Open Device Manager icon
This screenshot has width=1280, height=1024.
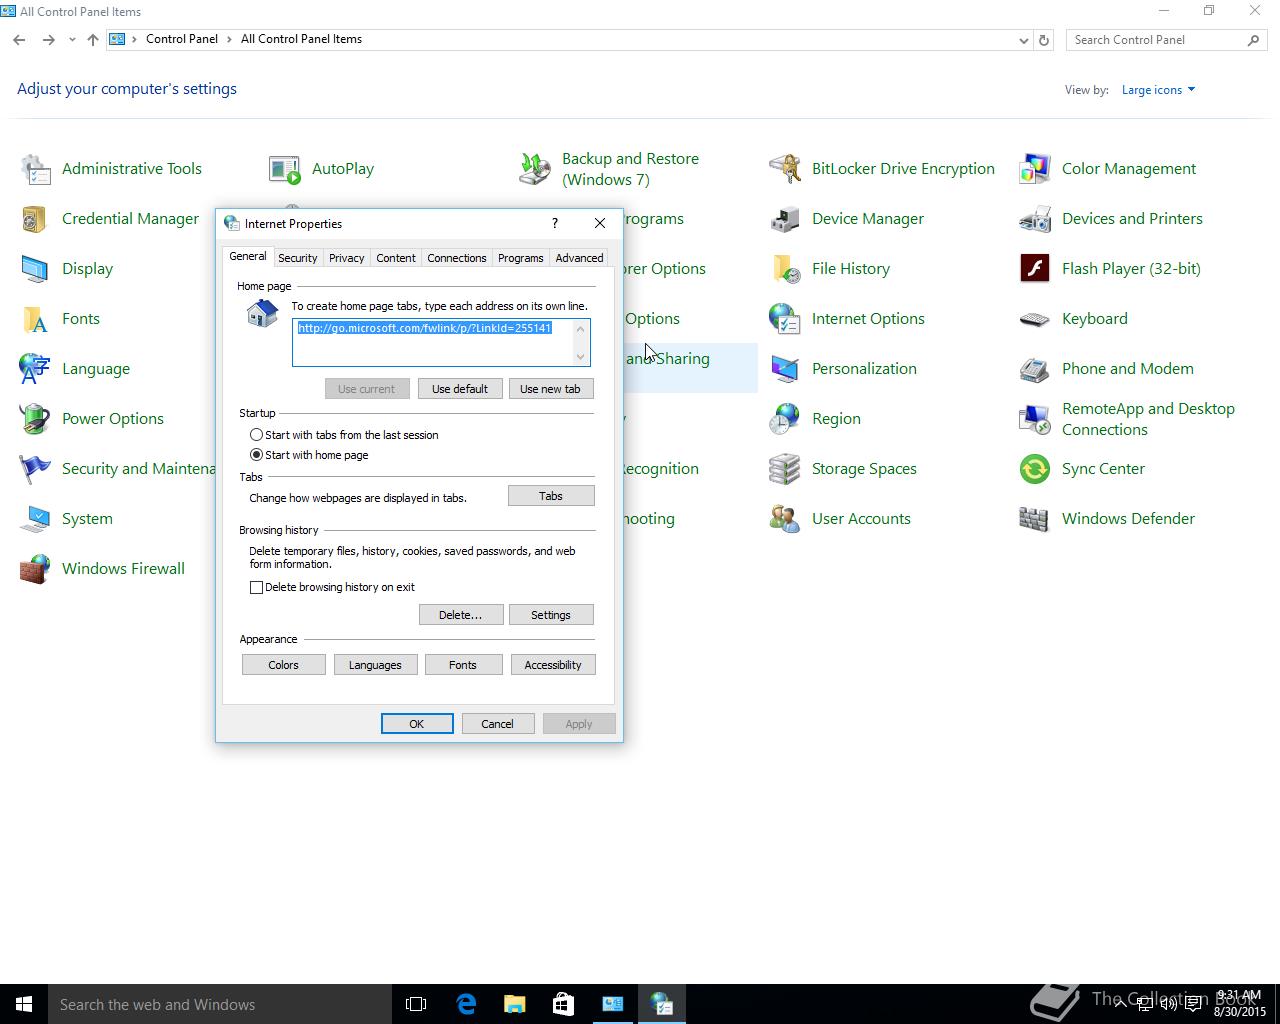click(x=785, y=219)
